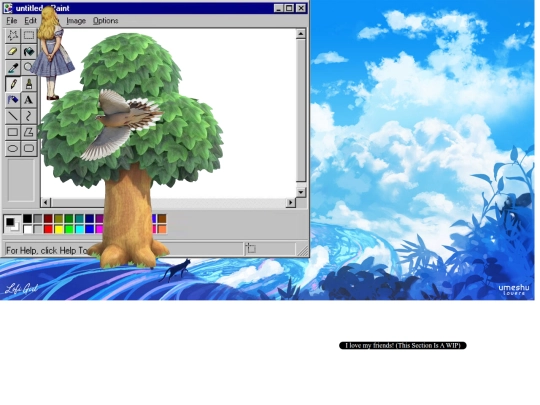Click the vertical scrollbar up arrow
This screenshot has width=540, height=405.
[x=301, y=34]
